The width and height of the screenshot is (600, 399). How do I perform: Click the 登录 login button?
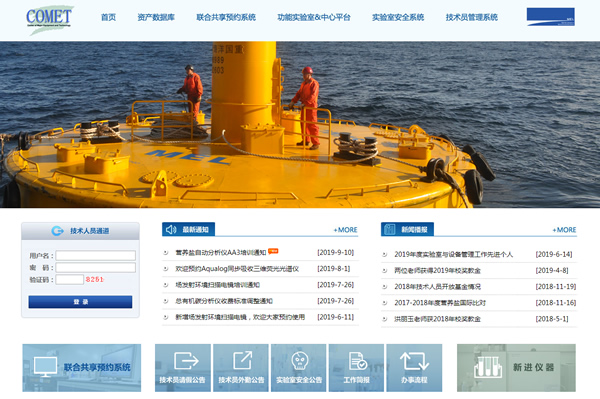[x=80, y=302]
